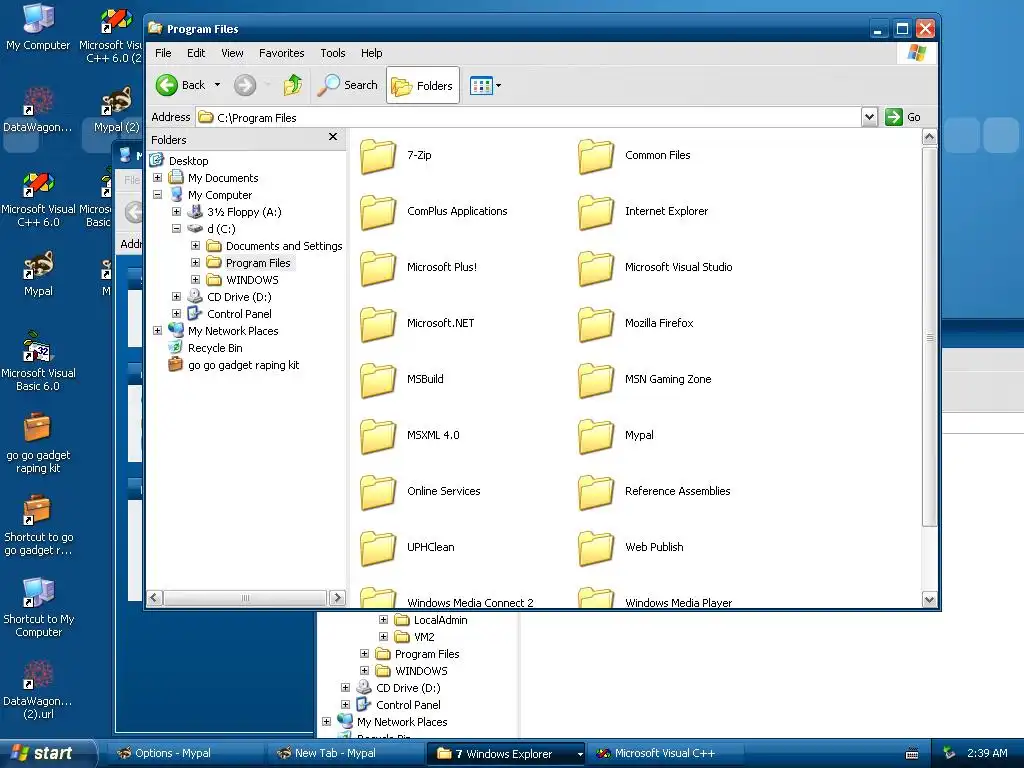Switch to Microsoft Visual C++ taskbar button

[666, 754]
